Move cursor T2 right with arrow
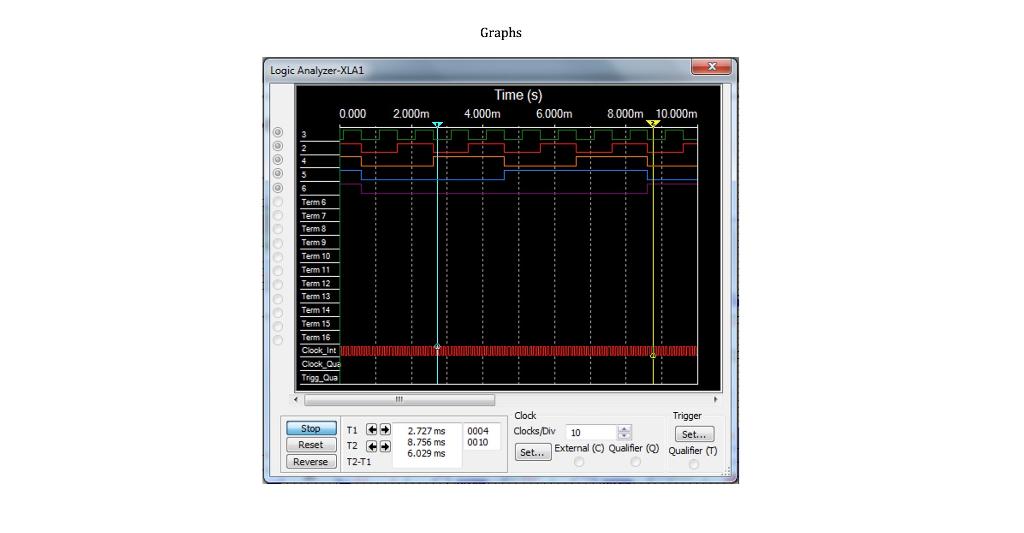1024x533 pixels. (x=385, y=446)
